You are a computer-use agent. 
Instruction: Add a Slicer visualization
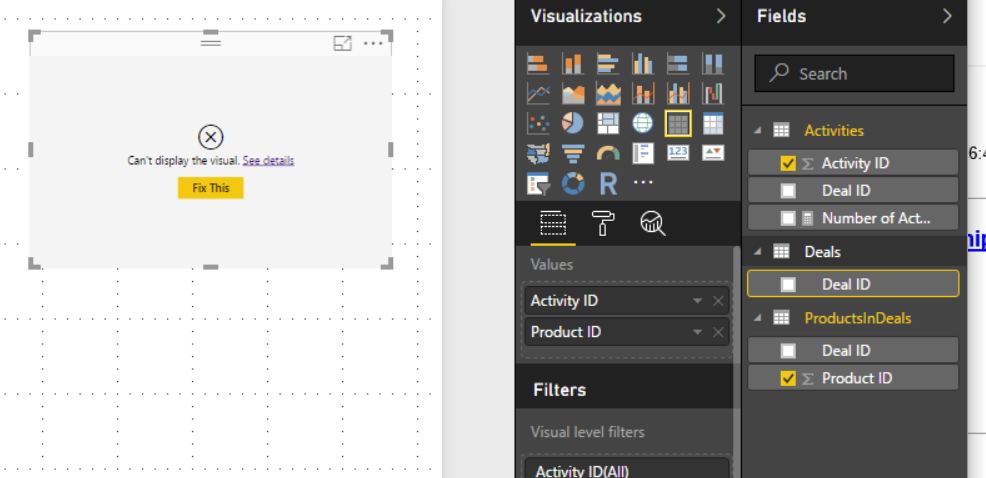tap(538, 184)
